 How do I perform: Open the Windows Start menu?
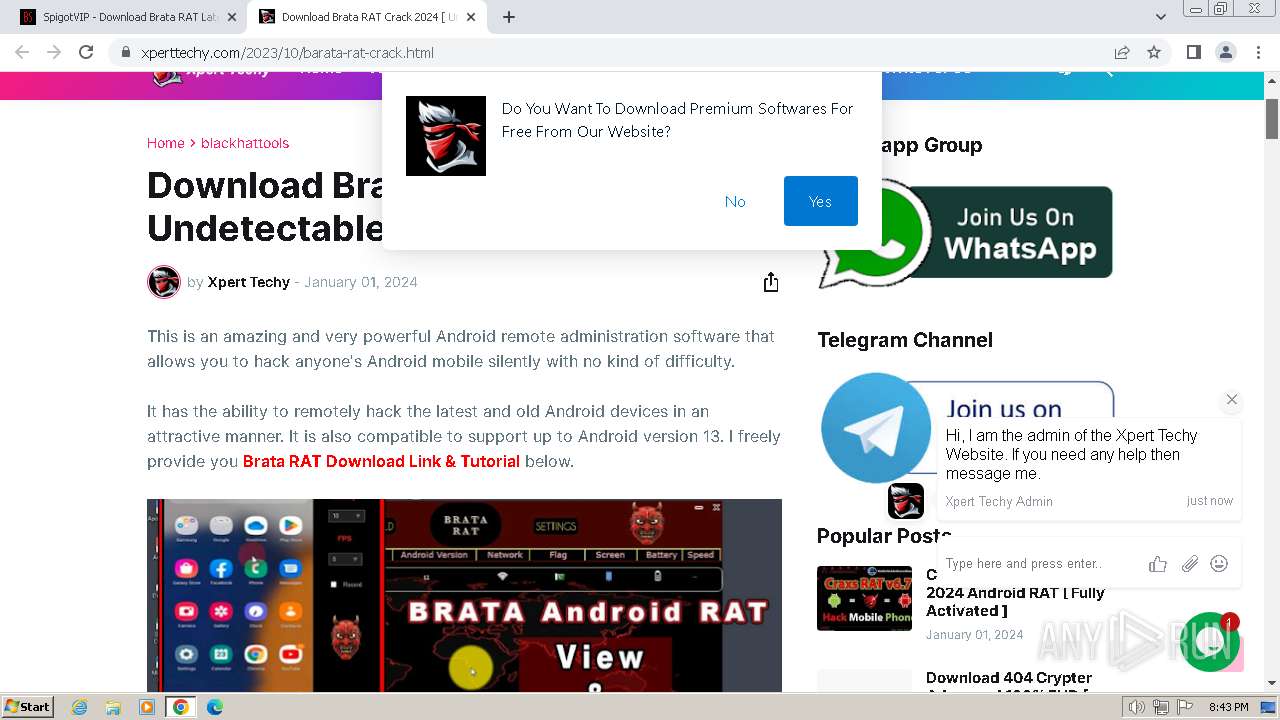click(27, 706)
